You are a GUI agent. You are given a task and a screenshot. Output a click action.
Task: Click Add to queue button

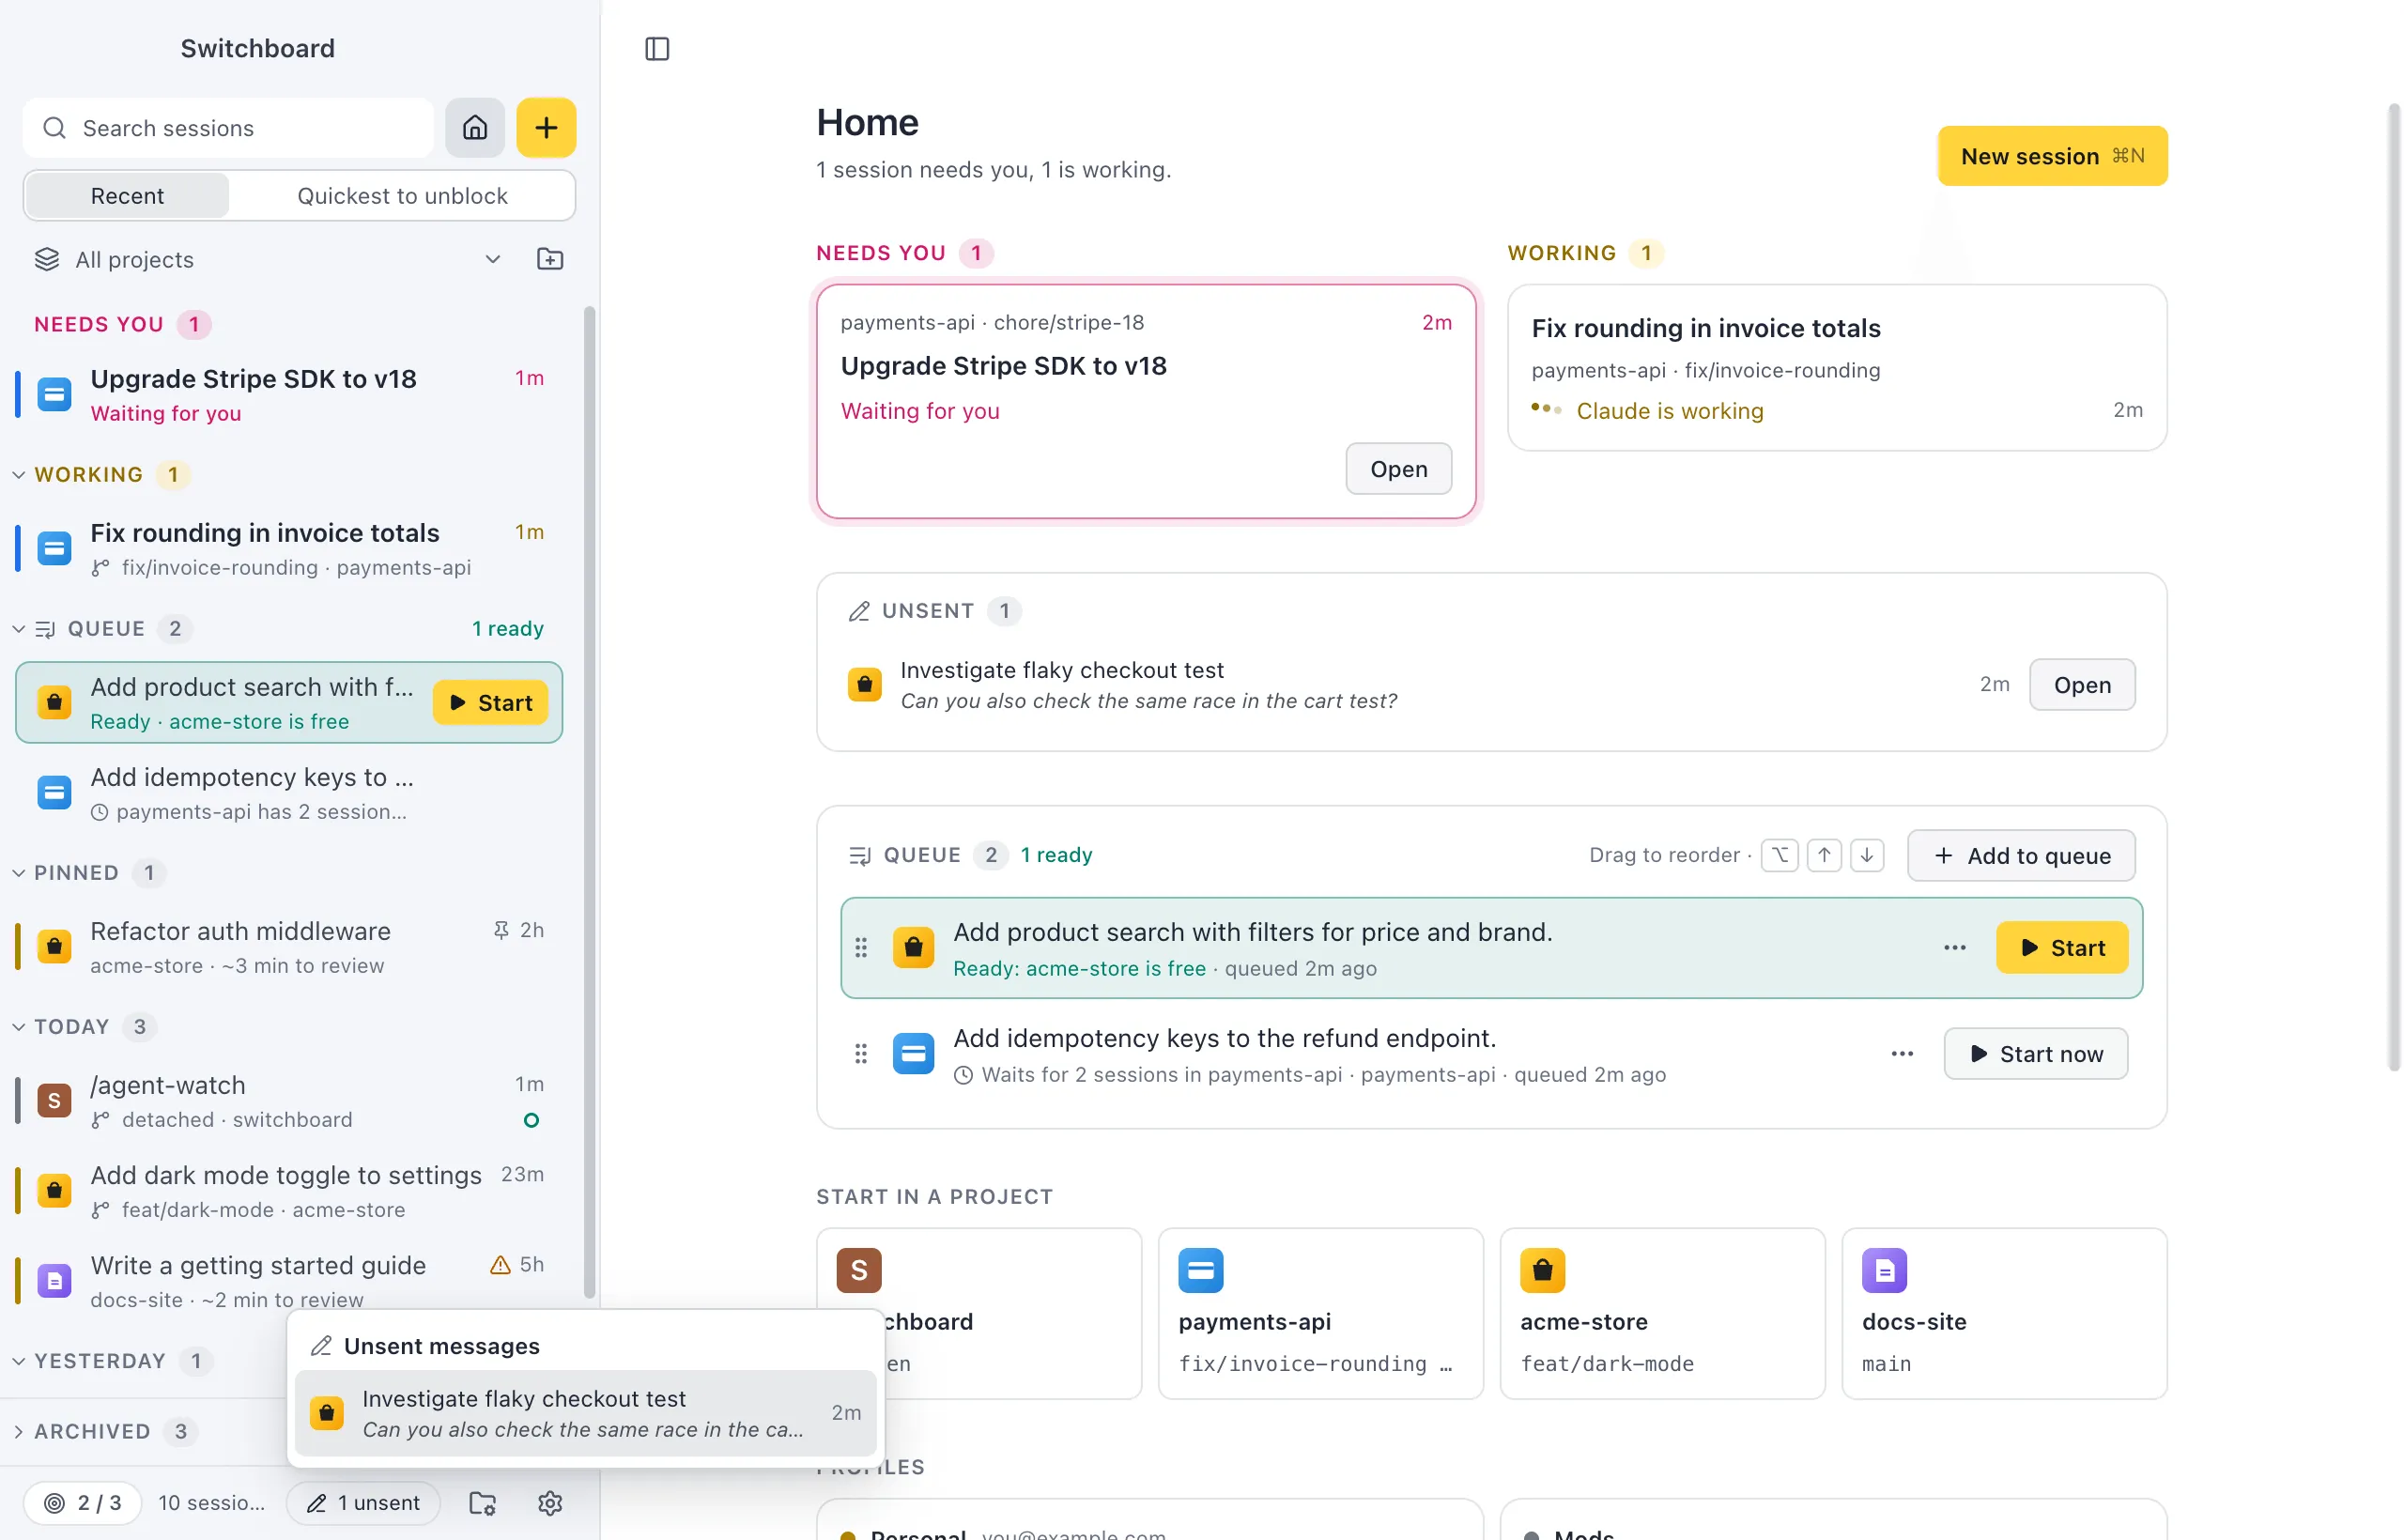[x=2021, y=855]
